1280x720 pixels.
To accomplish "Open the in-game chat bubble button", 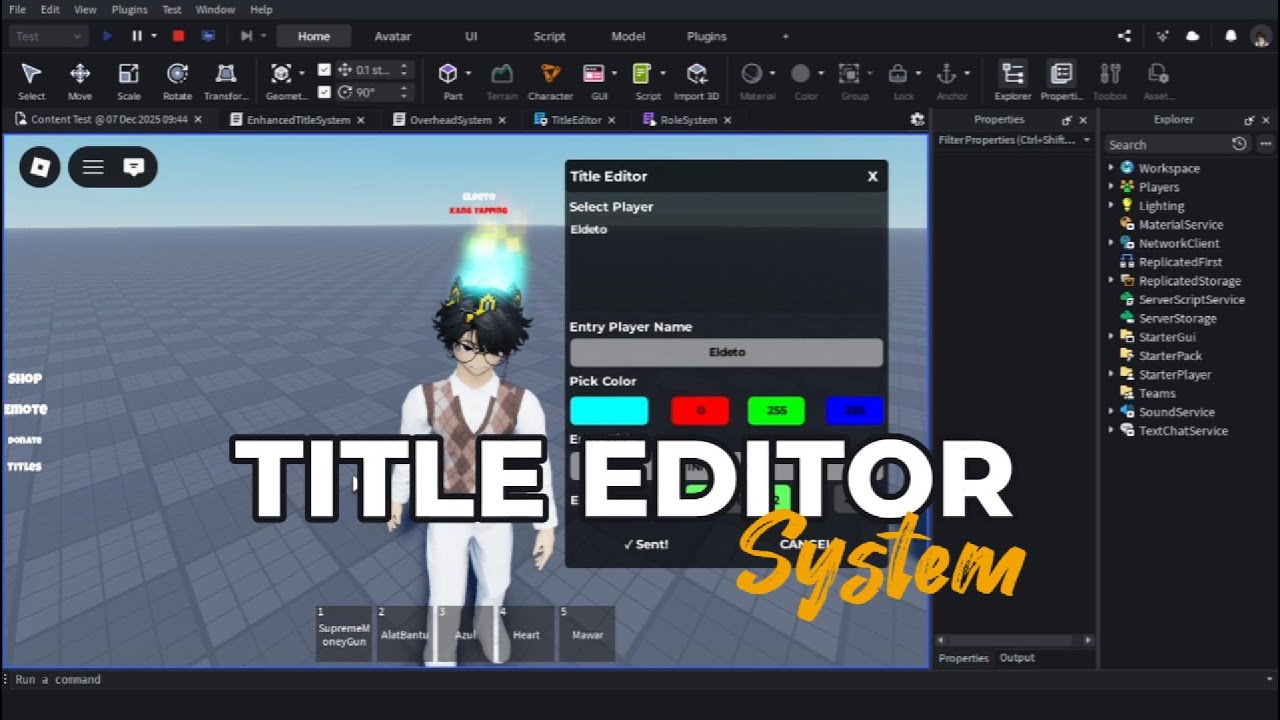I will point(134,167).
